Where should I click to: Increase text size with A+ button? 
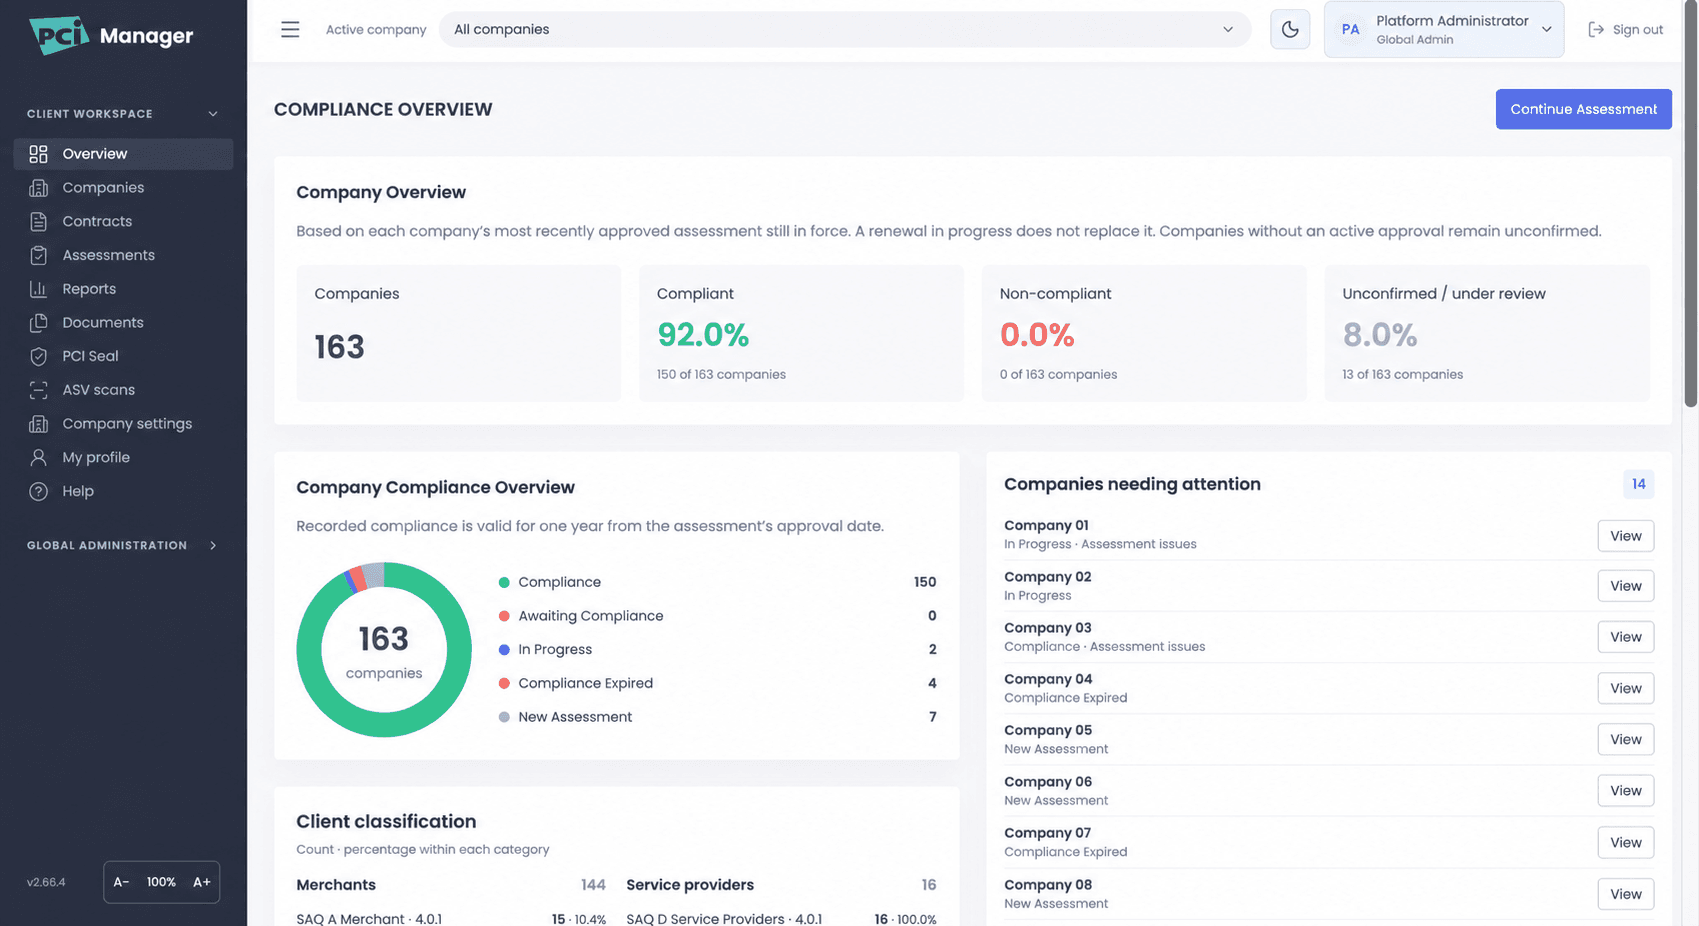[202, 882]
